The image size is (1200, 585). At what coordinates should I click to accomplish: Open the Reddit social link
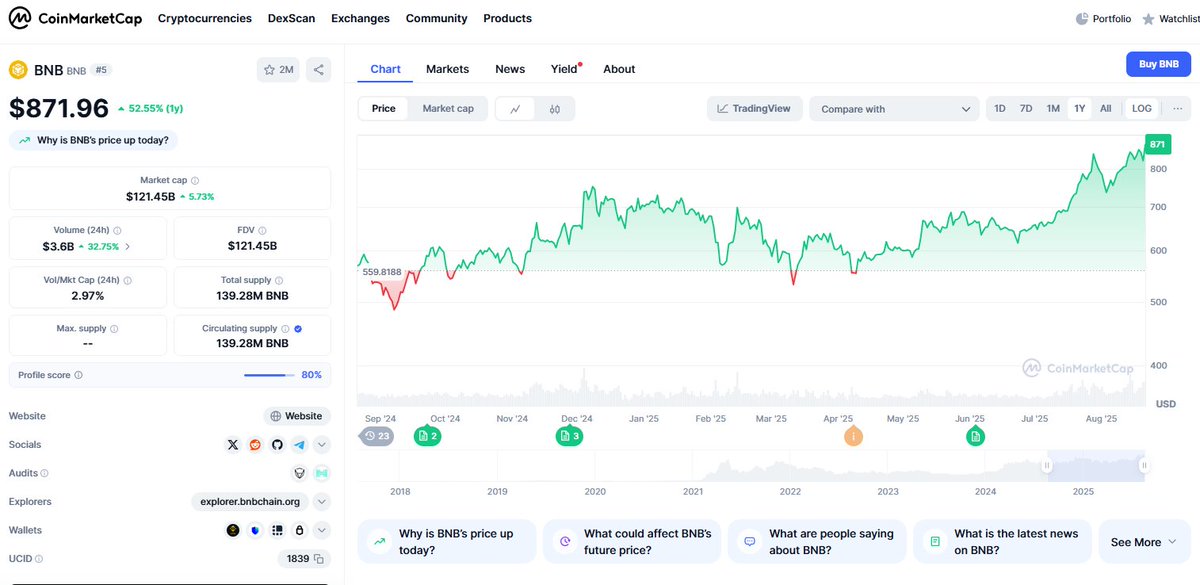(255, 445)
